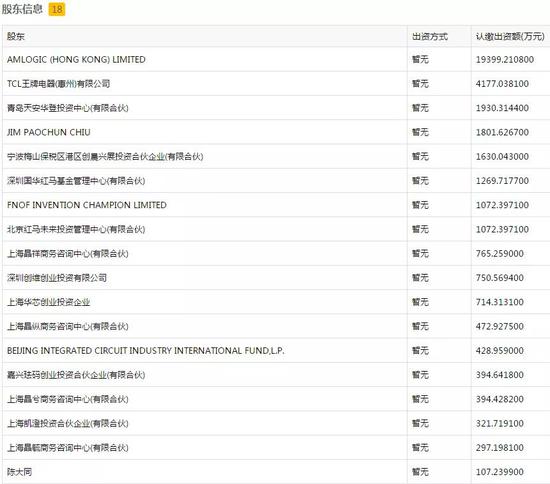Open the shareholder name in the 472.927500 row
Screen dimensions: 550x484
[x=68, y=326]
